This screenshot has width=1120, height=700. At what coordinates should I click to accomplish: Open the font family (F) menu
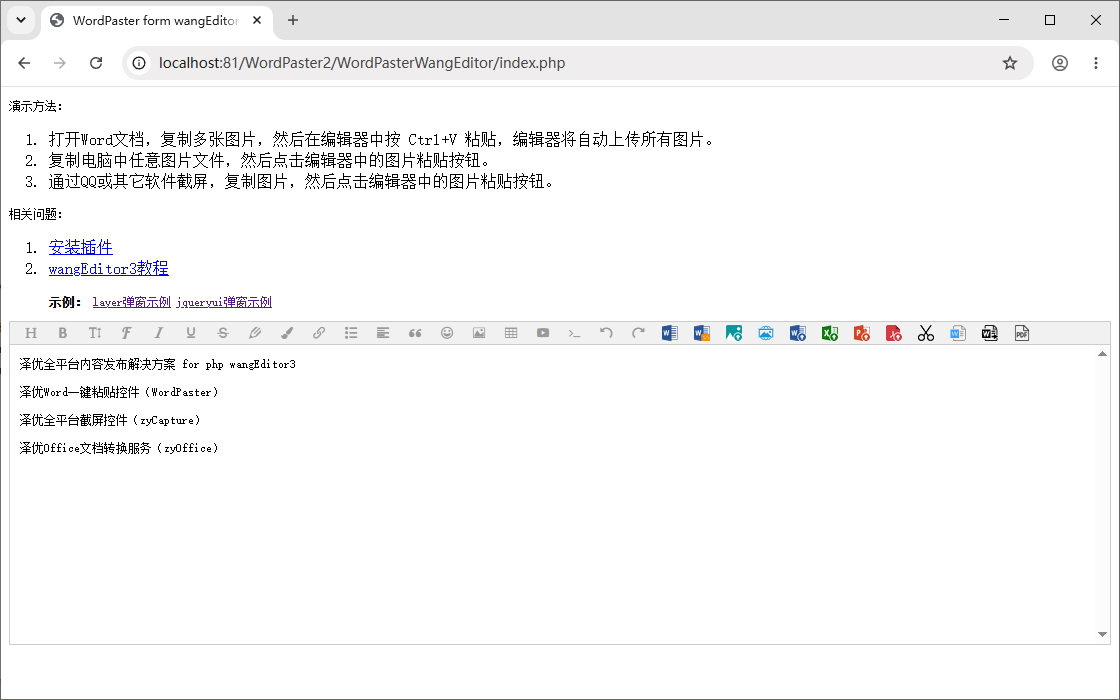(126, 333)
